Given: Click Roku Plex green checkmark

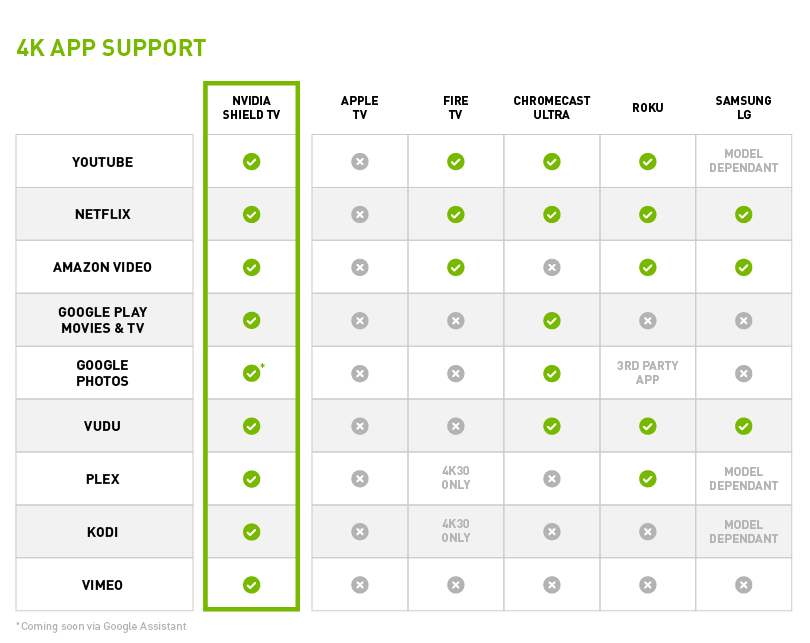Looking at the screenshot, I should point(647,479).
